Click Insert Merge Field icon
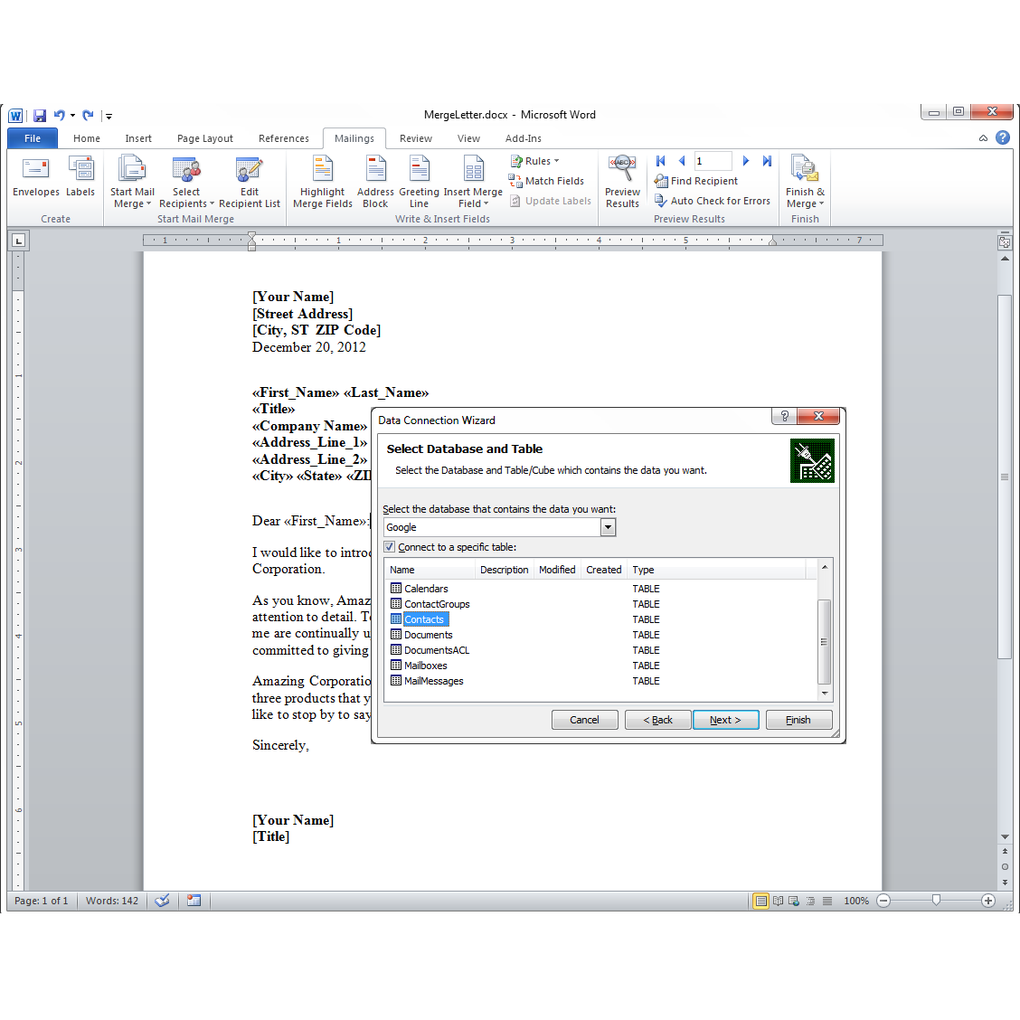1020x1020 pixels. pyautogui.click(x=473, y=169)
